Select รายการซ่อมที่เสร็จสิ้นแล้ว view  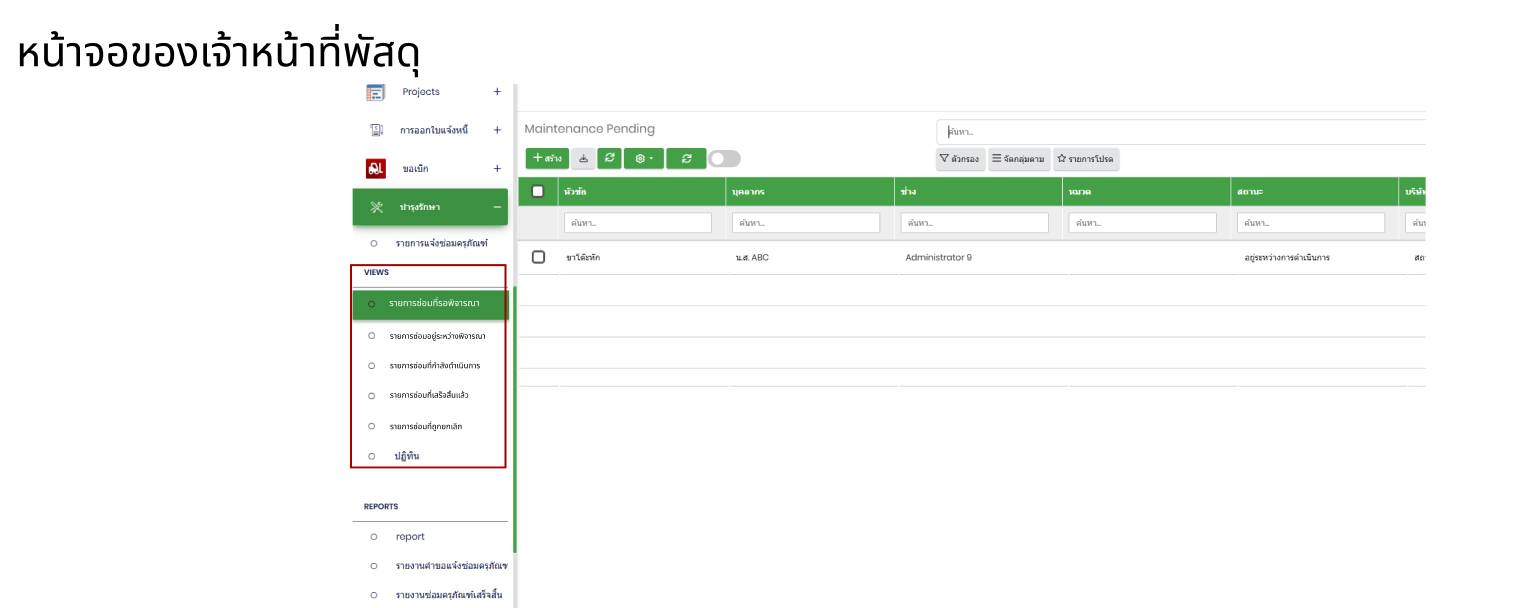(429, 395)
